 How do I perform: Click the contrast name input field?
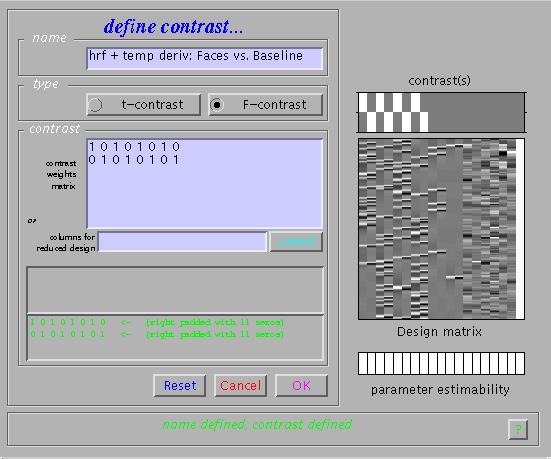click(x=204, y=59)
